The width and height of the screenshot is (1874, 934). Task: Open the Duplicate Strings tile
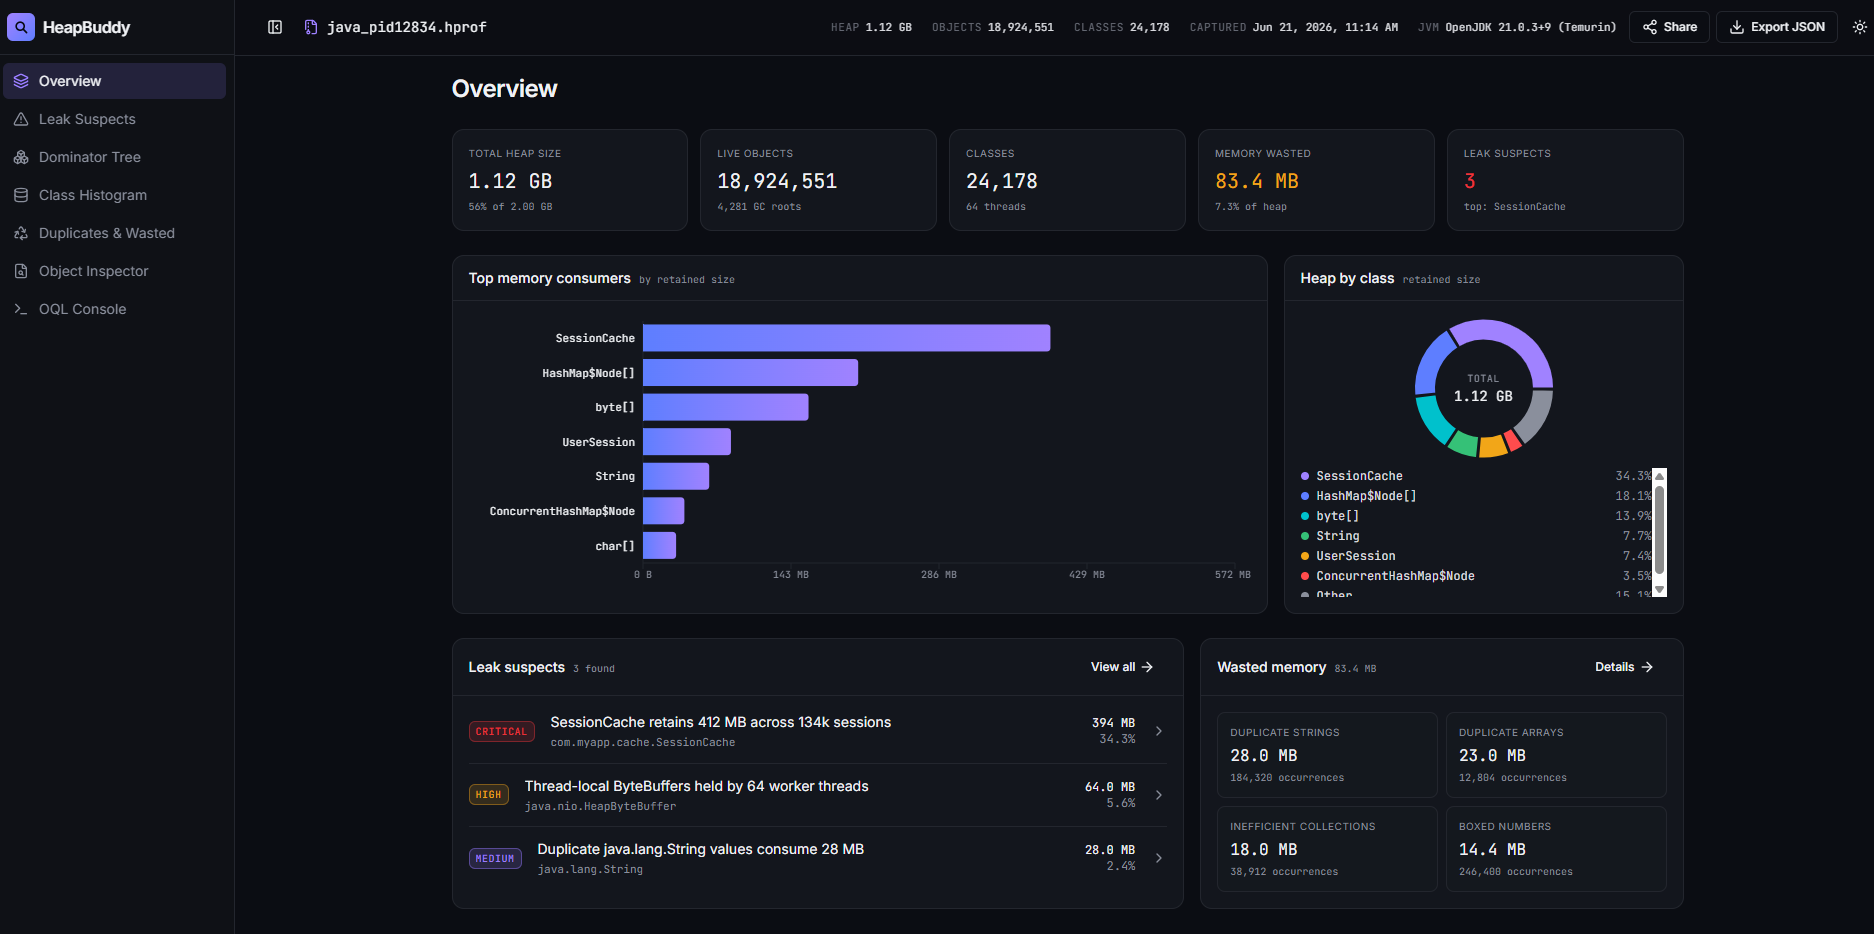pos(1327,755)
